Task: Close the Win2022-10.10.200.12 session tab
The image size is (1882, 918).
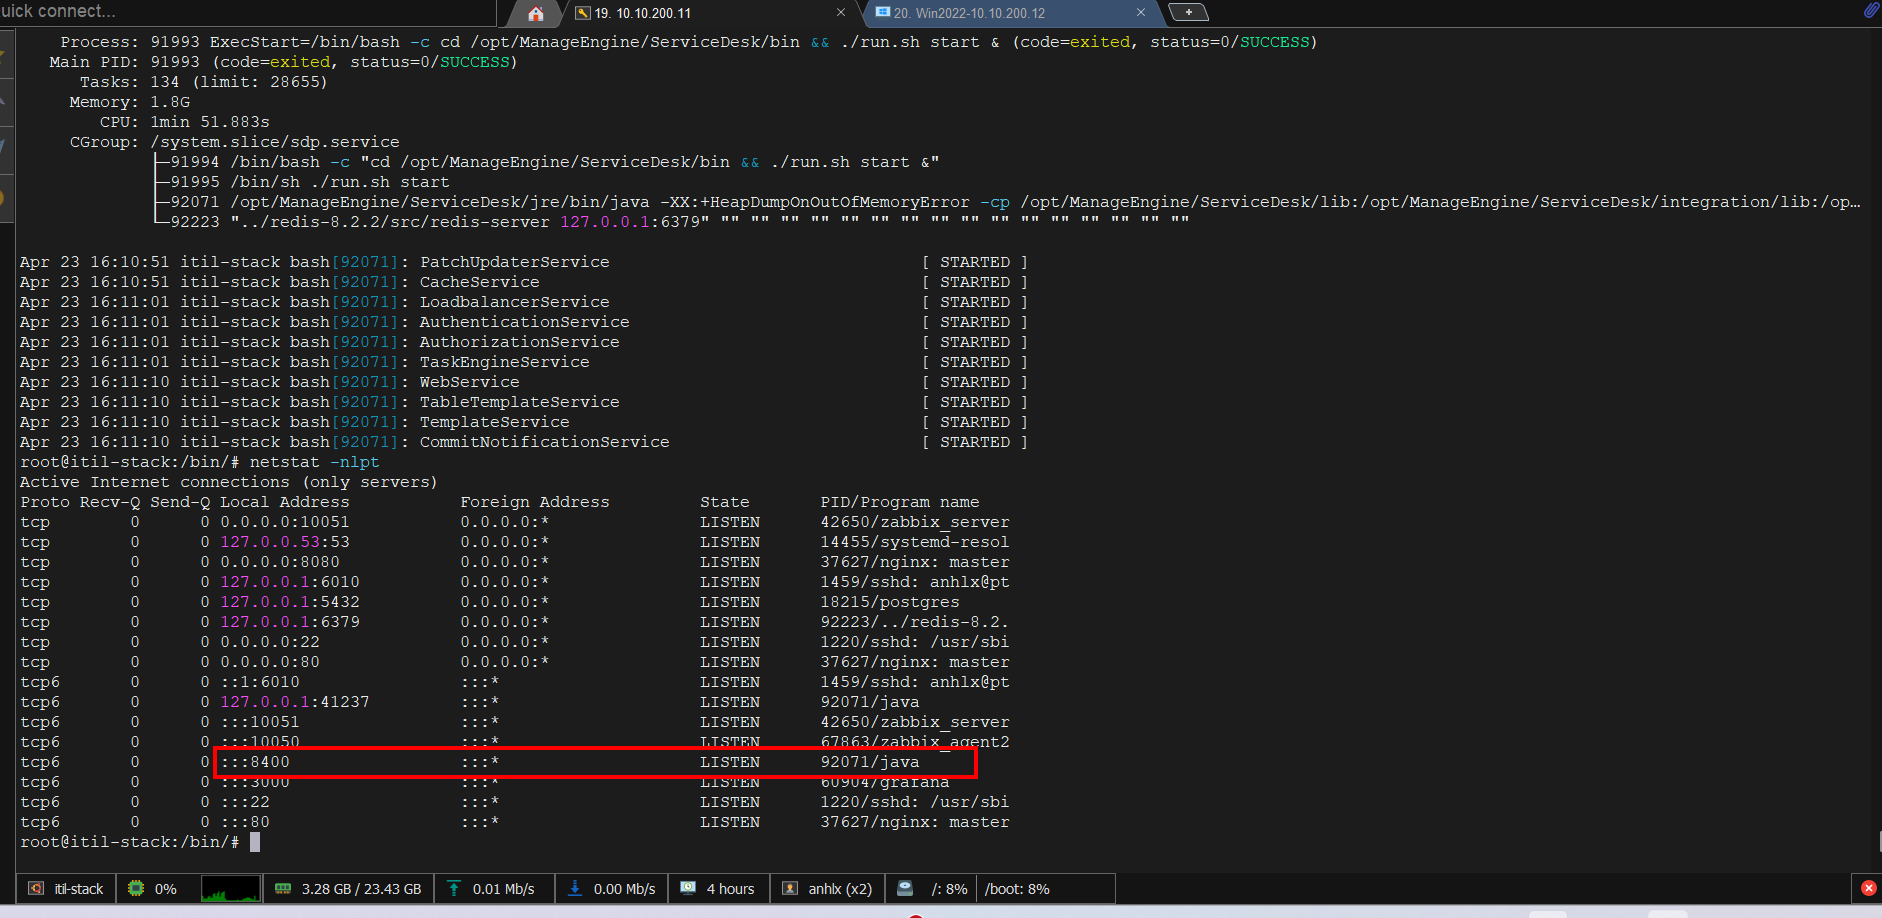Action: pos(1141,13)
